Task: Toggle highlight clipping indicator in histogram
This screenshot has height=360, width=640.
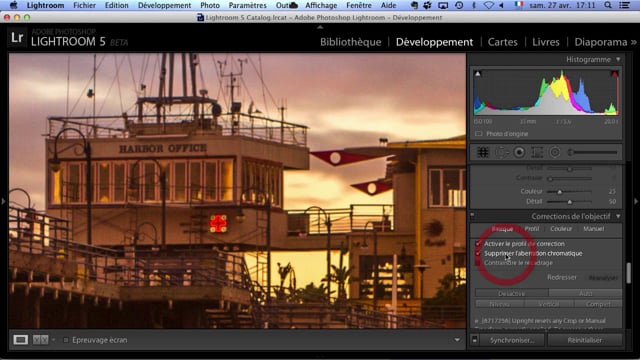Action: coord(614,74)
